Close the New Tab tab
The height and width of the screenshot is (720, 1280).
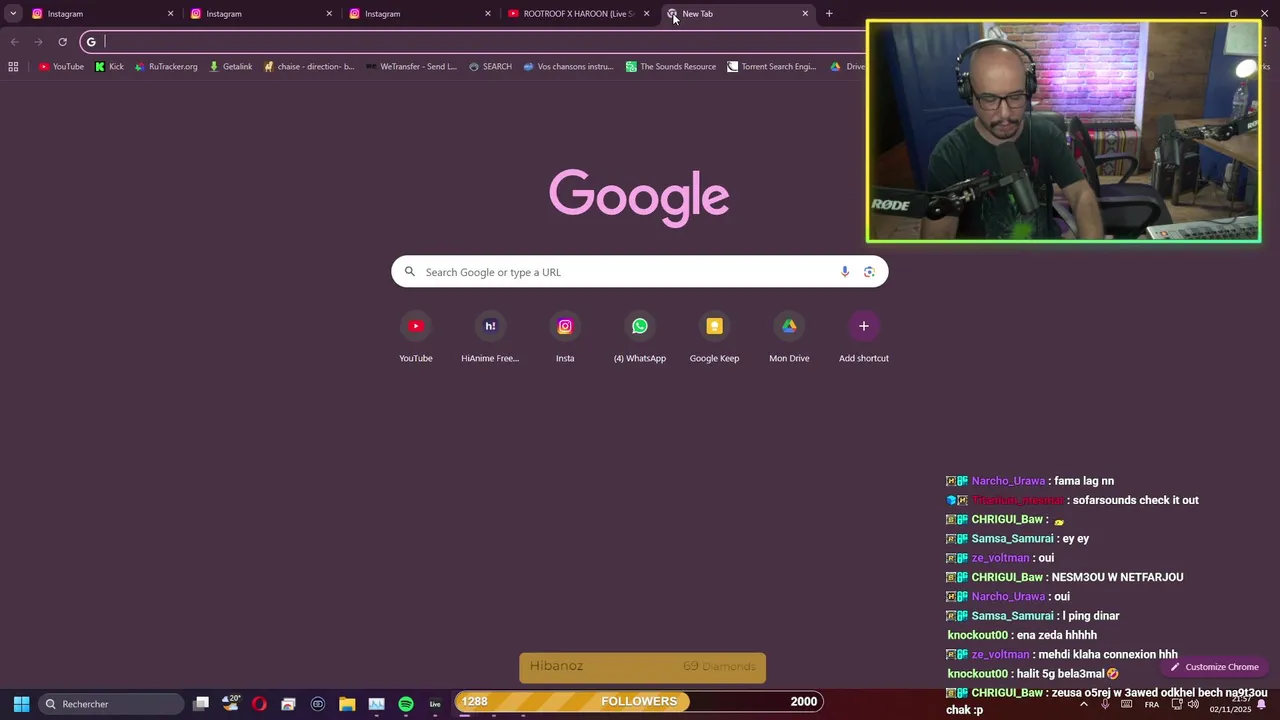point(805,14)
